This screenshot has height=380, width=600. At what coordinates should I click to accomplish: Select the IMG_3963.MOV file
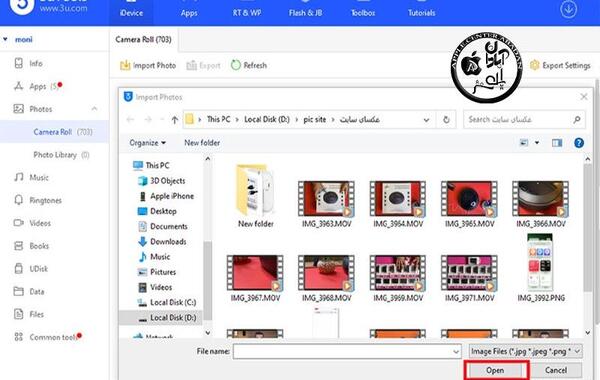326,204
